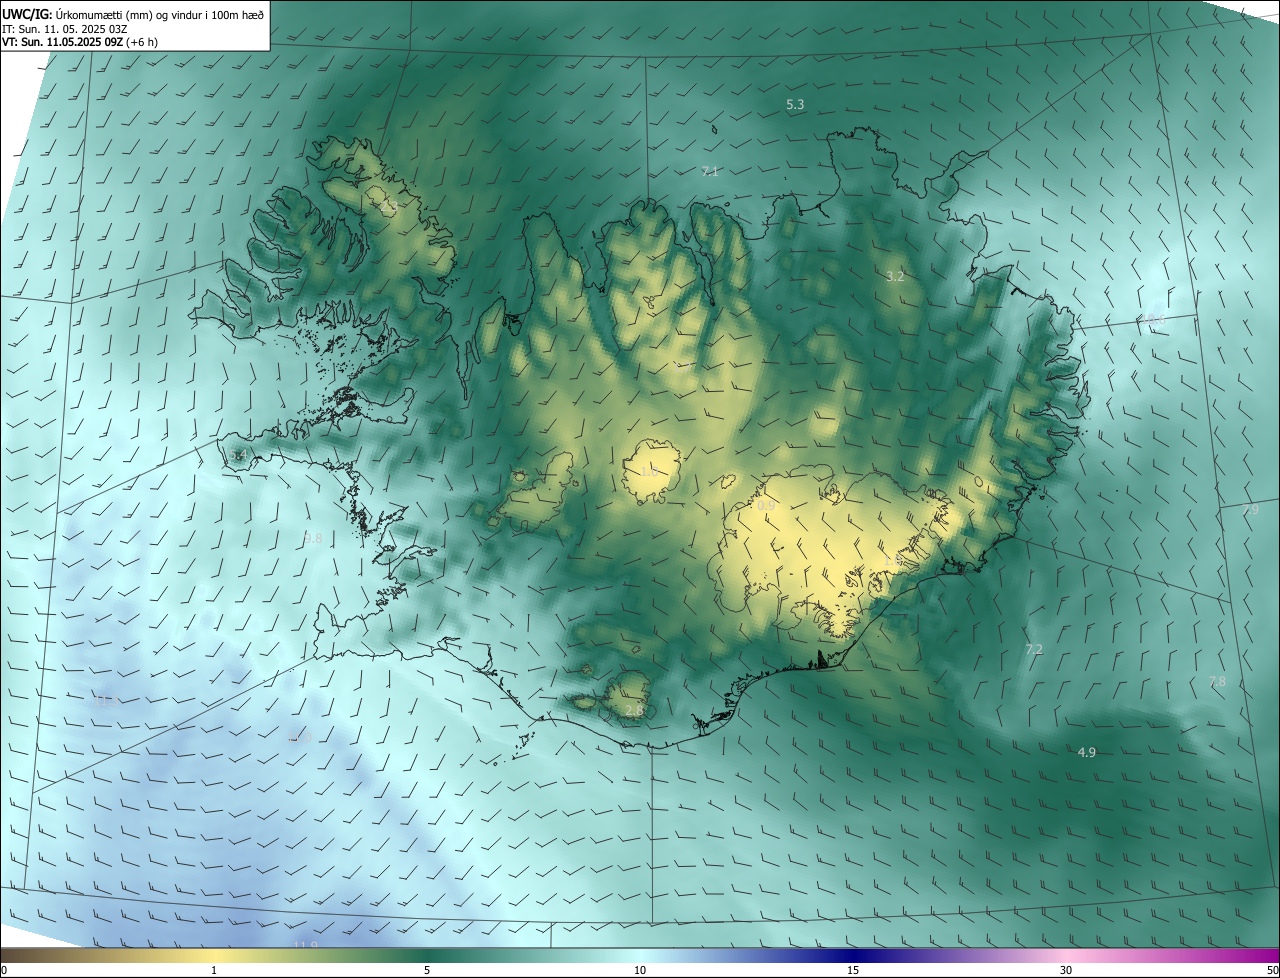Click the "11.9" label above the colour scale
Viewport: 1280px width, 978px height.
(x=305, y=945)
